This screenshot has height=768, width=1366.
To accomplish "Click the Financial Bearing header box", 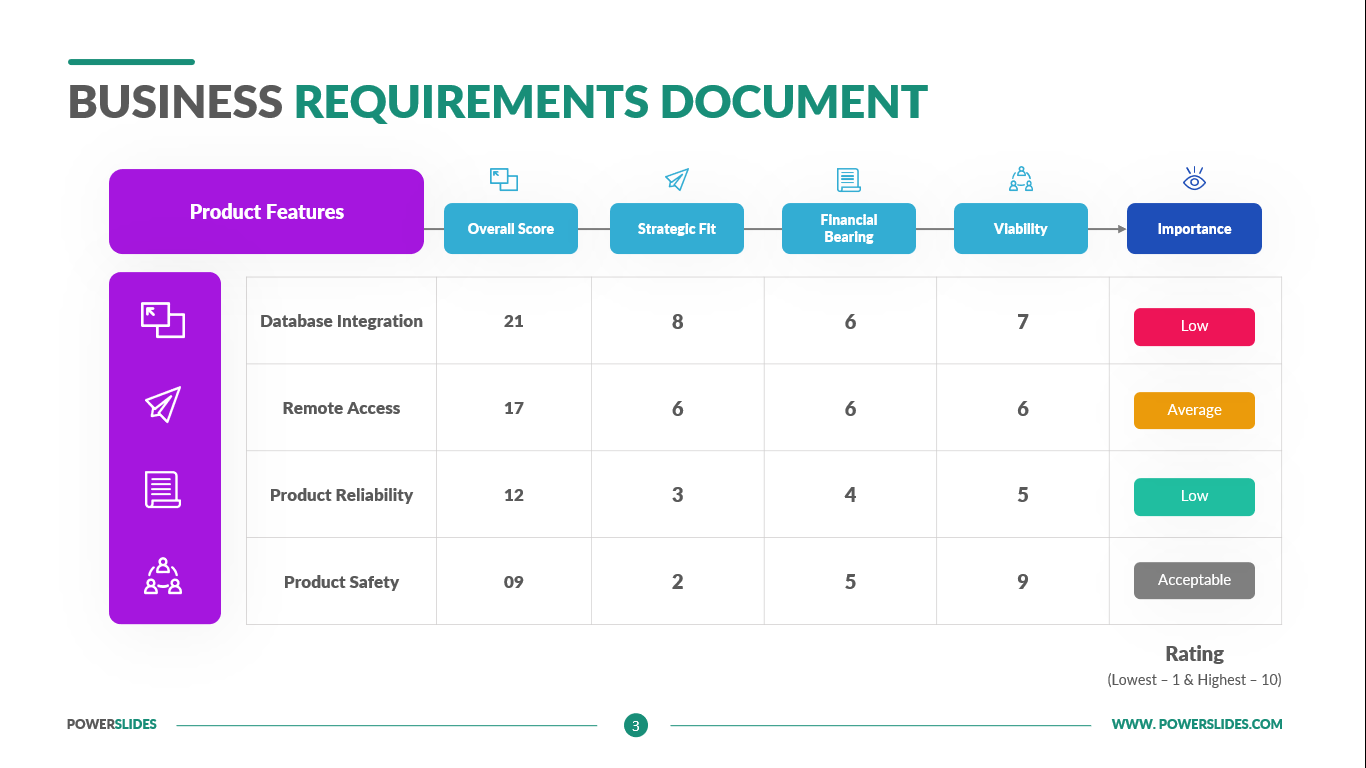I will pyautogui.click(x=849, y=229).
